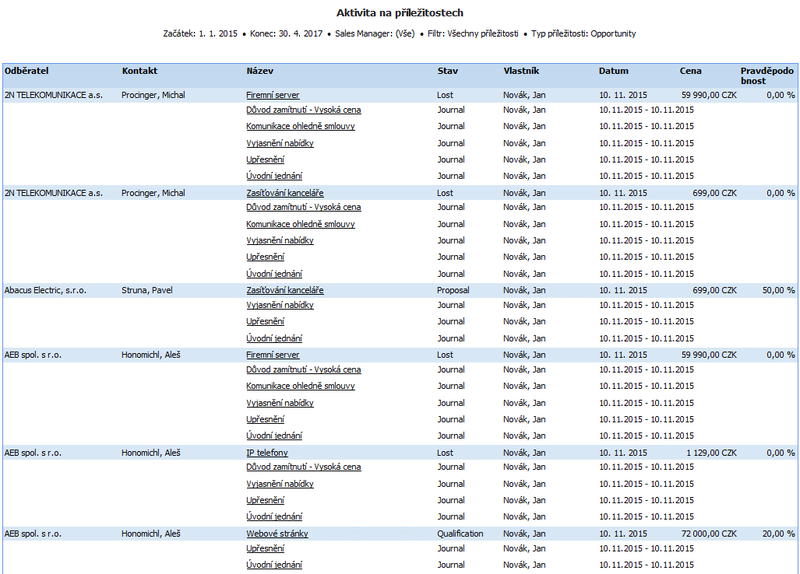Open the IP telefony opportunity link

[x=267, y=453]
